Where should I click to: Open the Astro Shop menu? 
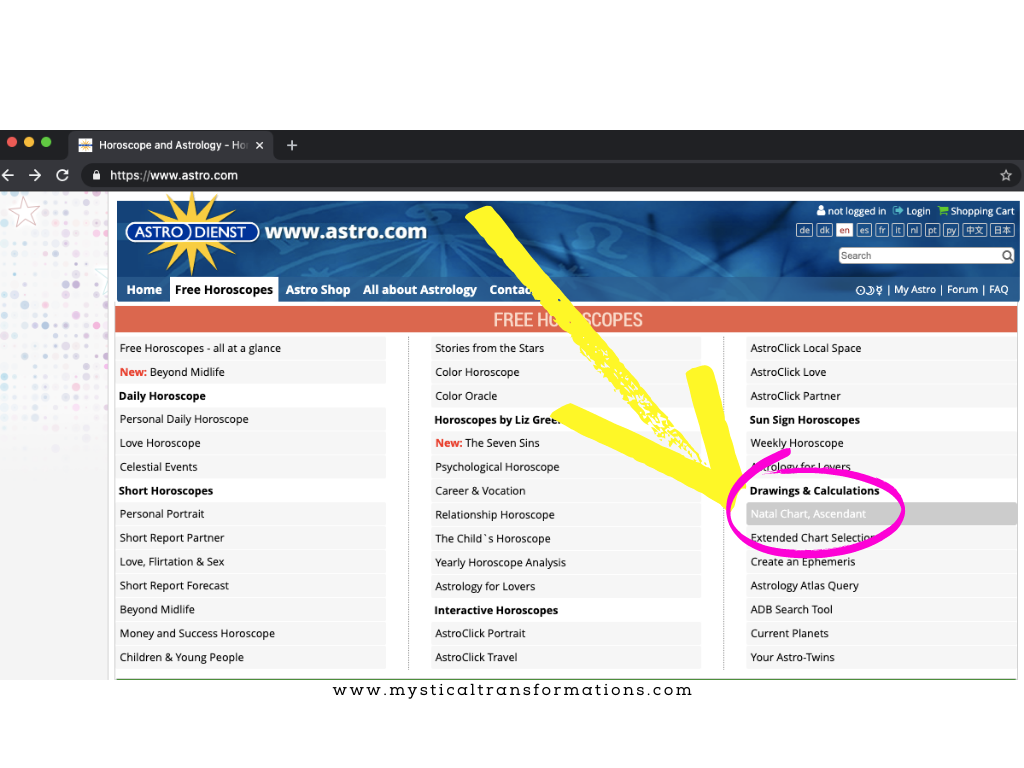[318, 289]
